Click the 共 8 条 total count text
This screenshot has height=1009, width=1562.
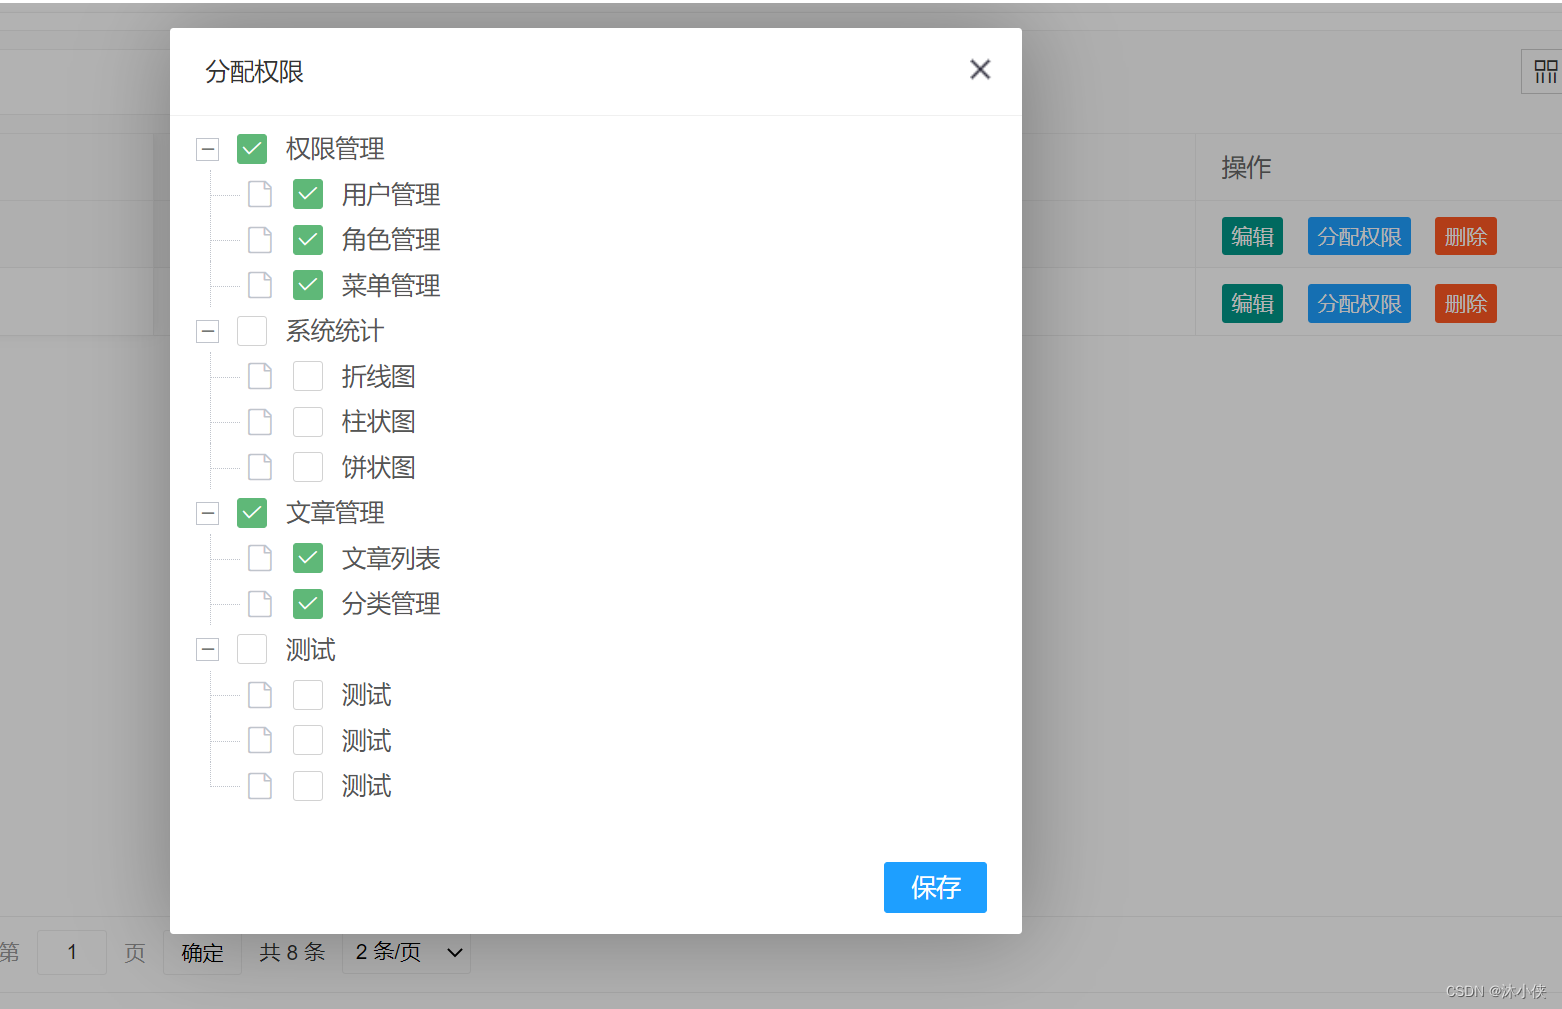click(292, 952)
